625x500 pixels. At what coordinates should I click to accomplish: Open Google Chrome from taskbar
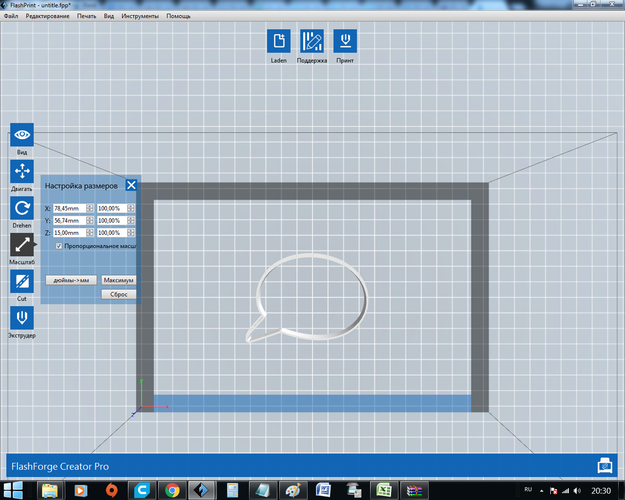[x=172, y=490]
